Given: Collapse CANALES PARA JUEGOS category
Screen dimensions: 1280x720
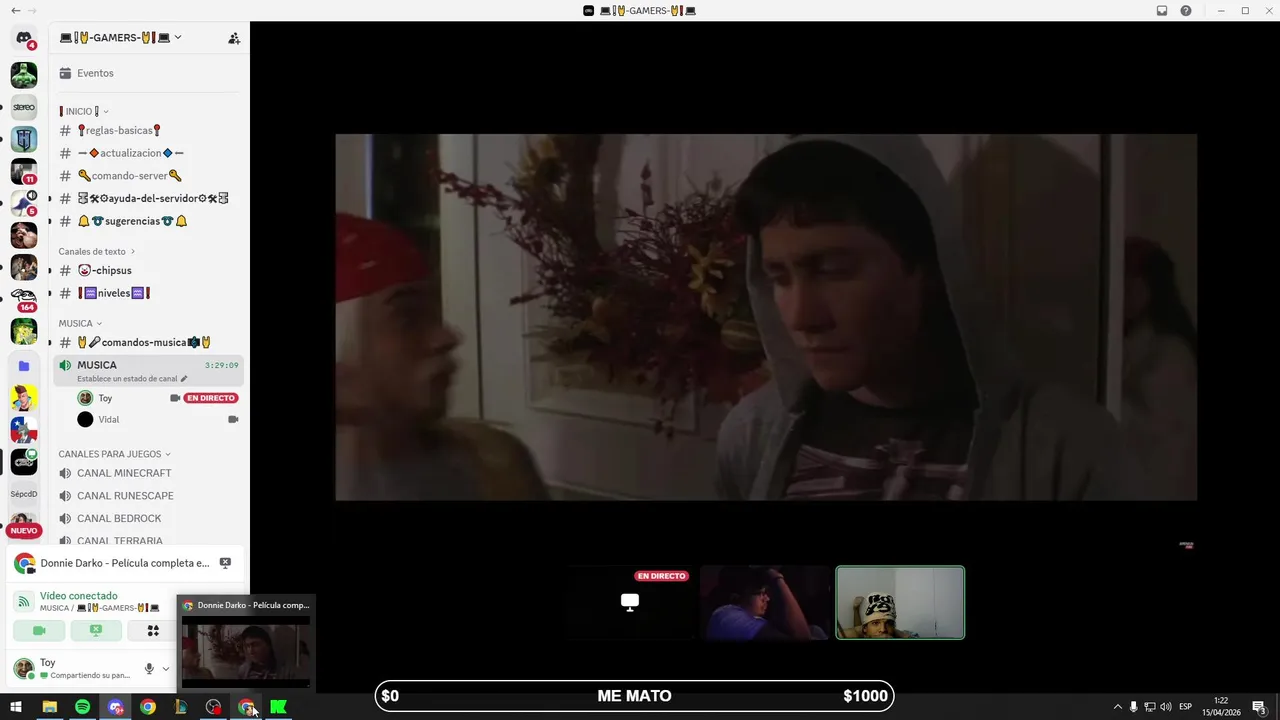Looking at the screenshot, I should pos(114,454).
